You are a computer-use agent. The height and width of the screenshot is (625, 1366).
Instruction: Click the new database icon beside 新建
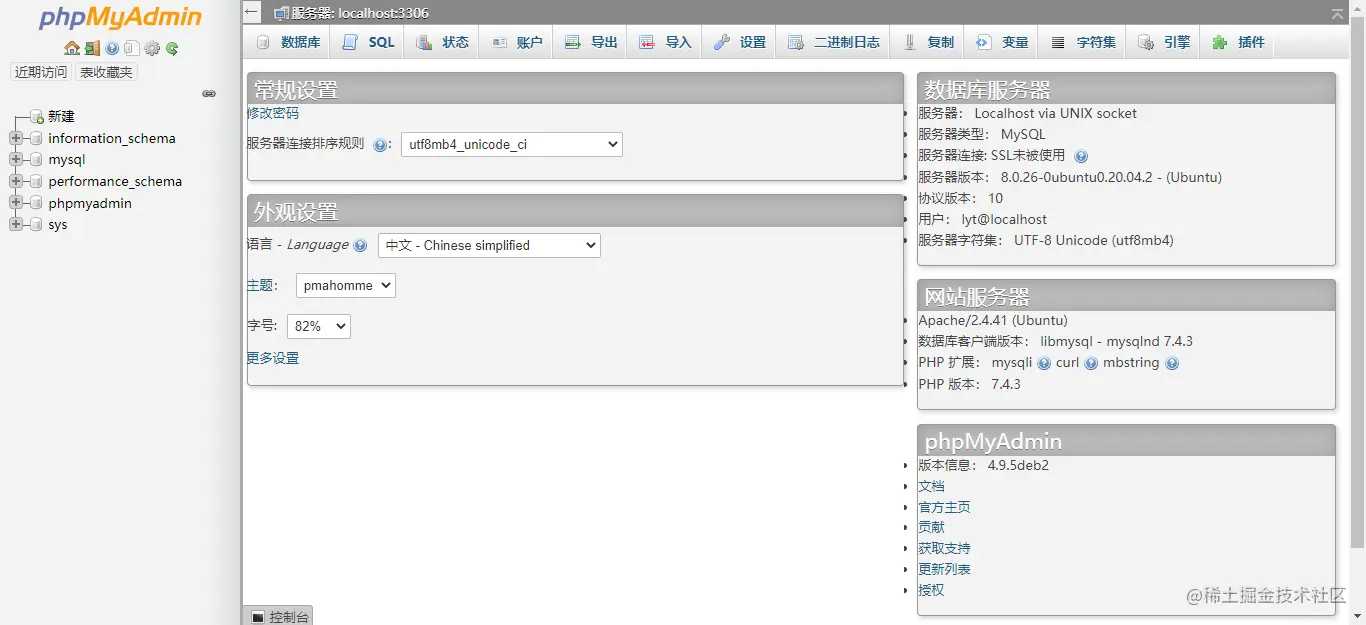(36, 117)
